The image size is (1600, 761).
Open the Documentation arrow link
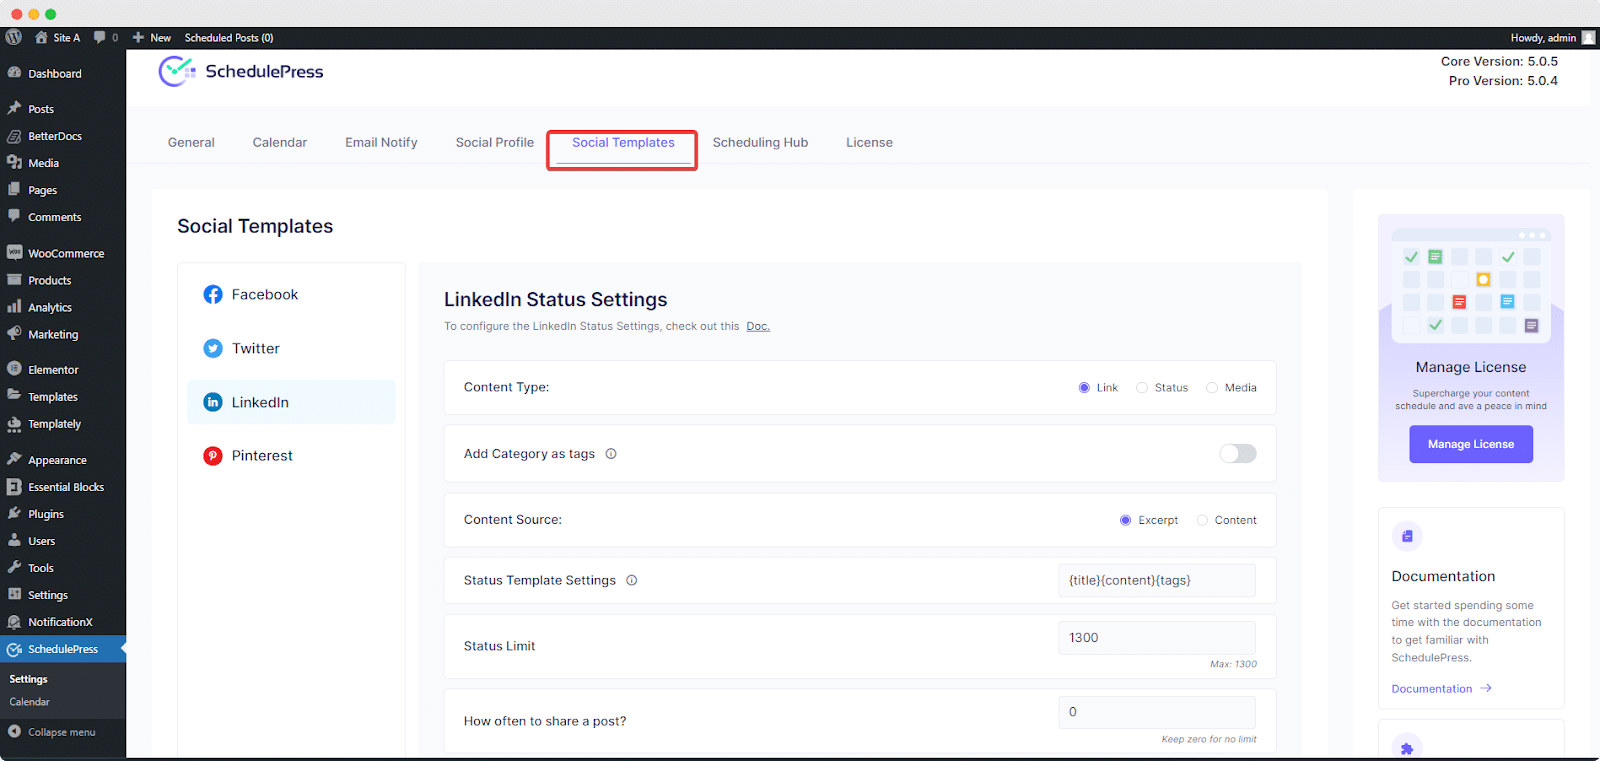pyautogui.click(x=1441, y=689)
